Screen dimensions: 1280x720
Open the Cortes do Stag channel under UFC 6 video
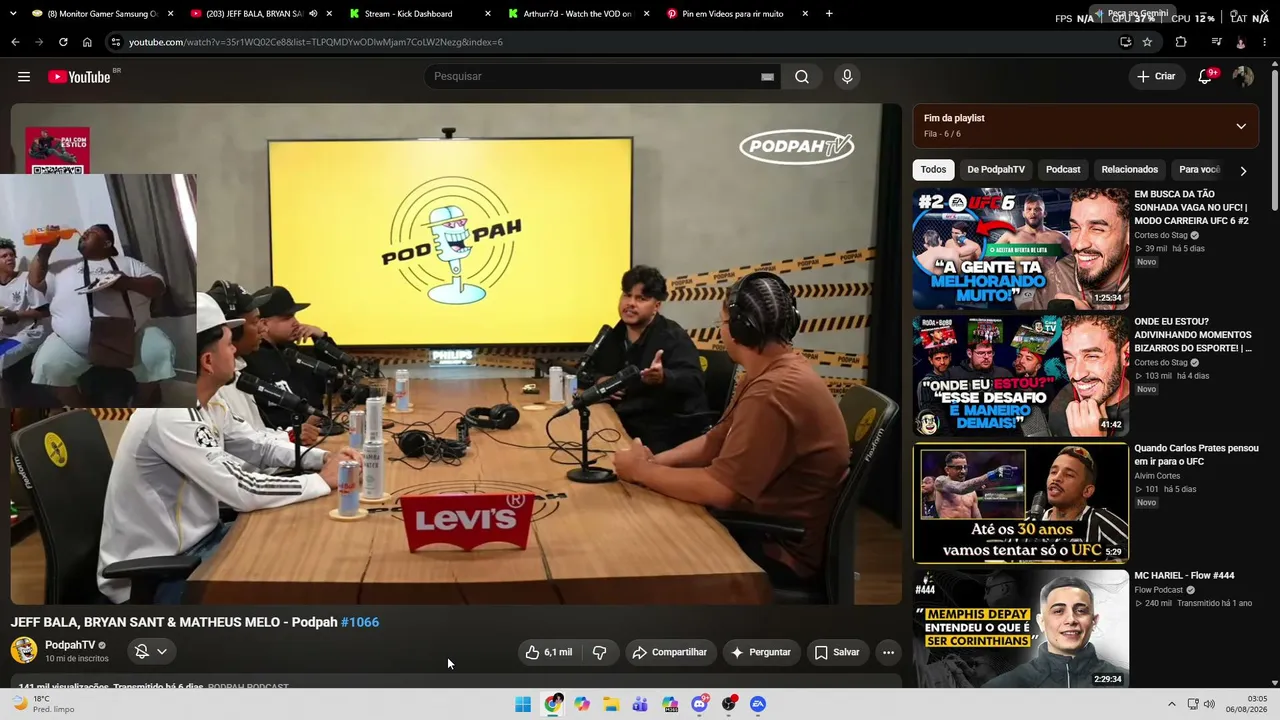(x=1161, y=235)
